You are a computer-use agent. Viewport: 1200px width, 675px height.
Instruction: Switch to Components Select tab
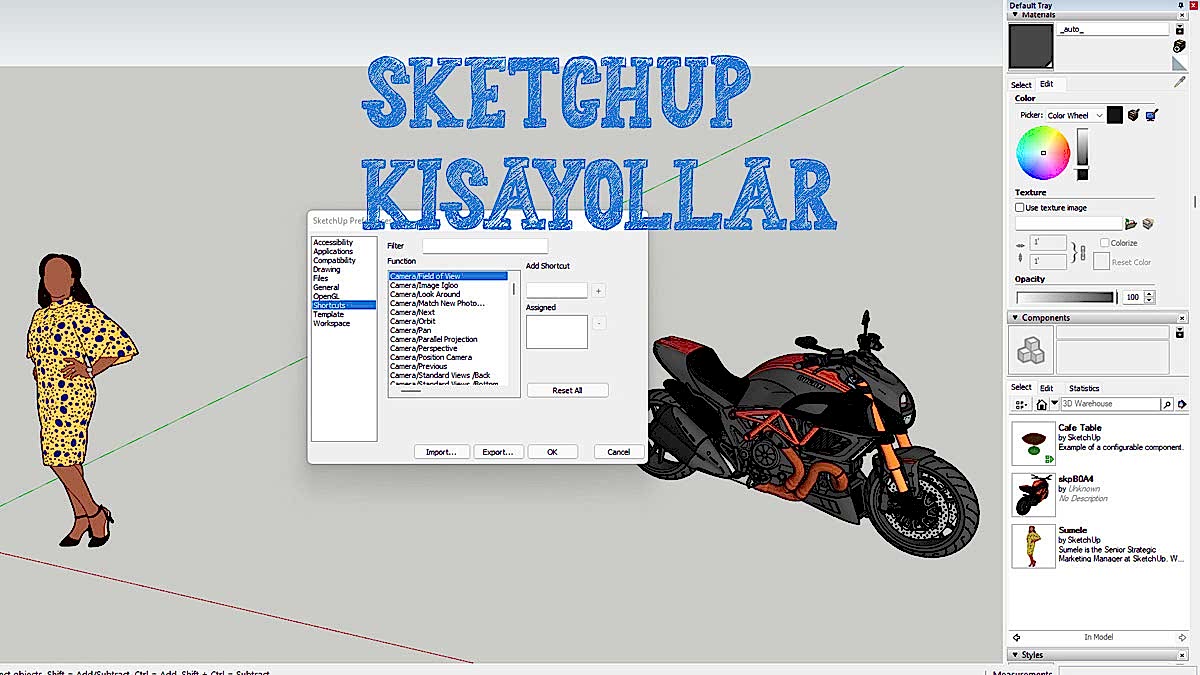[1021, 388]
